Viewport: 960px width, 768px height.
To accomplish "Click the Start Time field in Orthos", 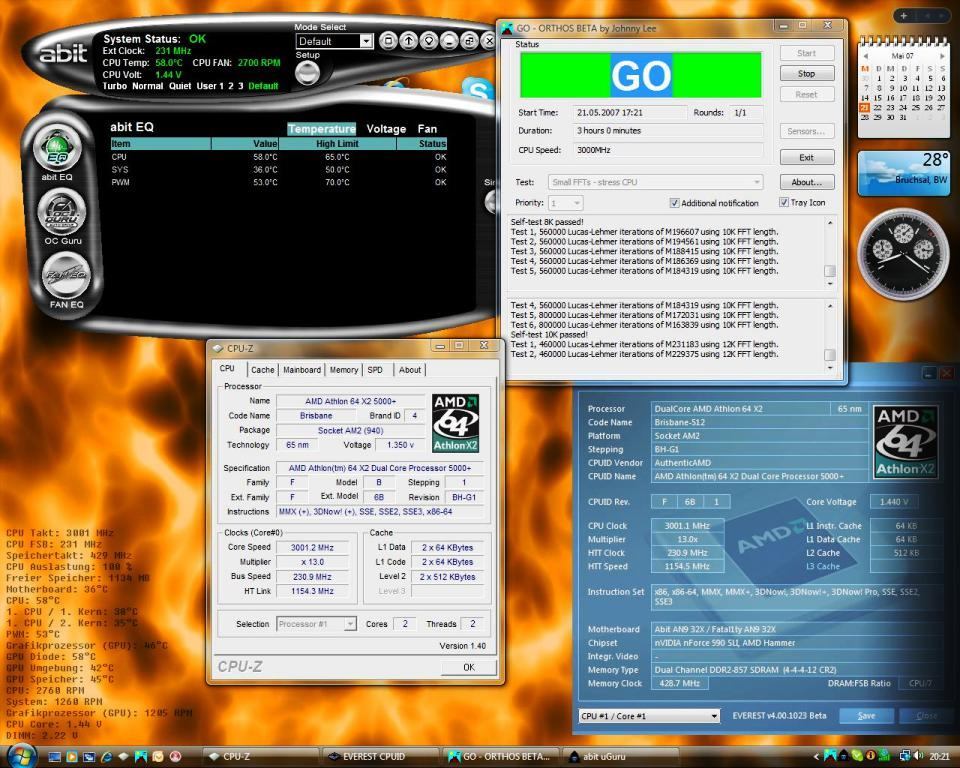I will pos(629,113).
